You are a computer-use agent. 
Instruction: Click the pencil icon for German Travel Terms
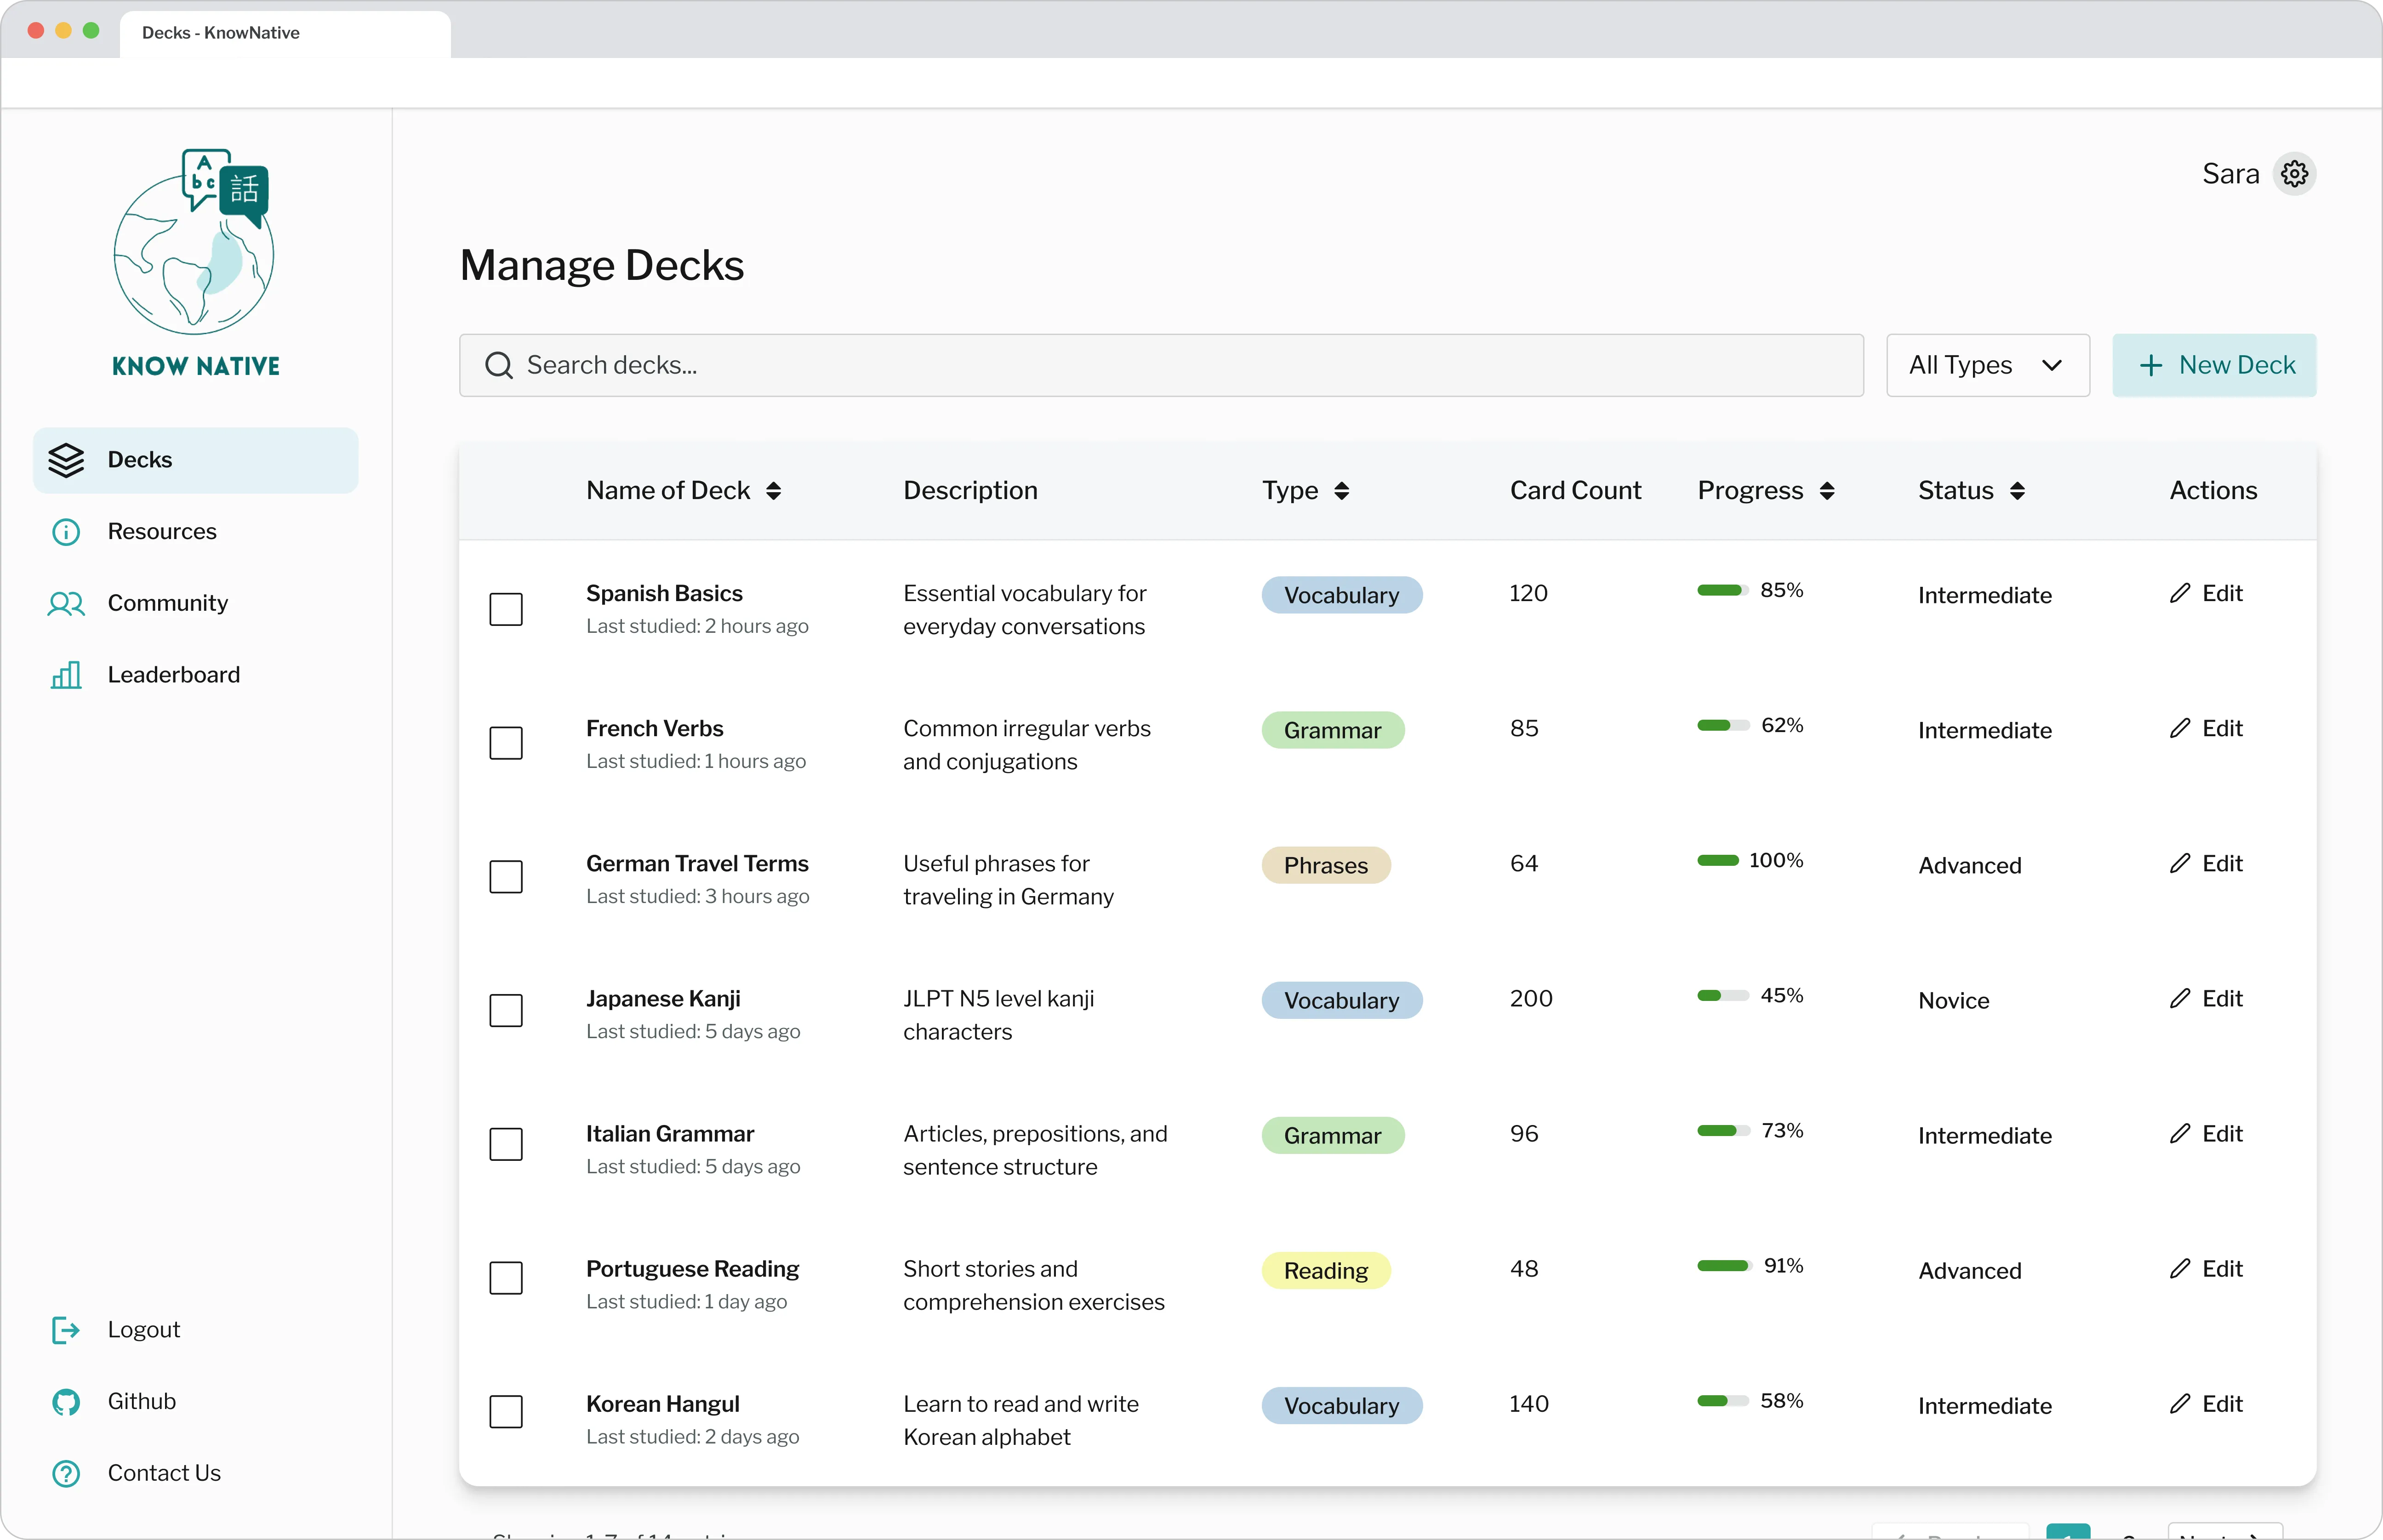tap(2180, 863)
